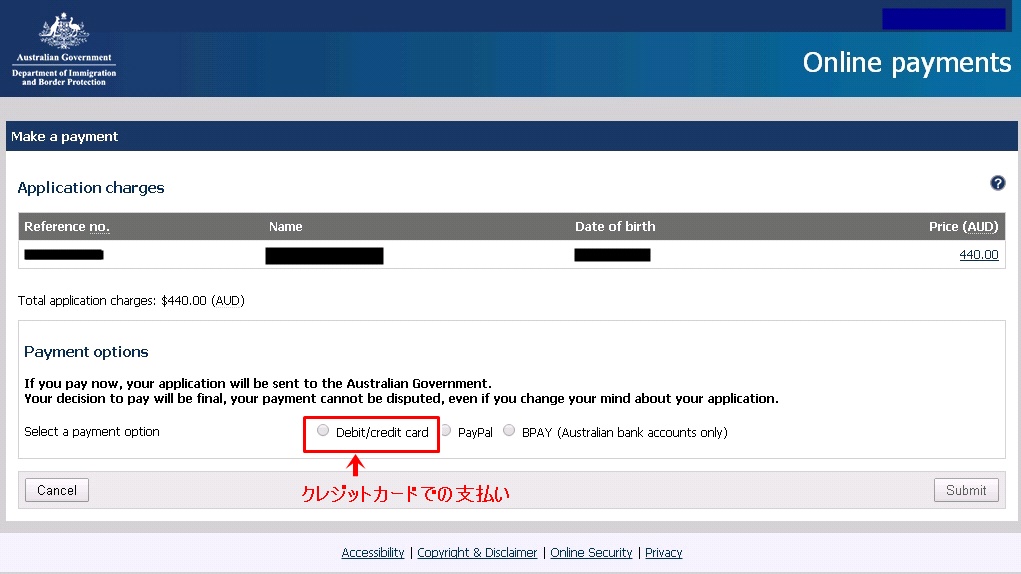The width and height of the screenshot is (1021, 574).
Task: Open the Online Security link
Action: tap(591, 553)
